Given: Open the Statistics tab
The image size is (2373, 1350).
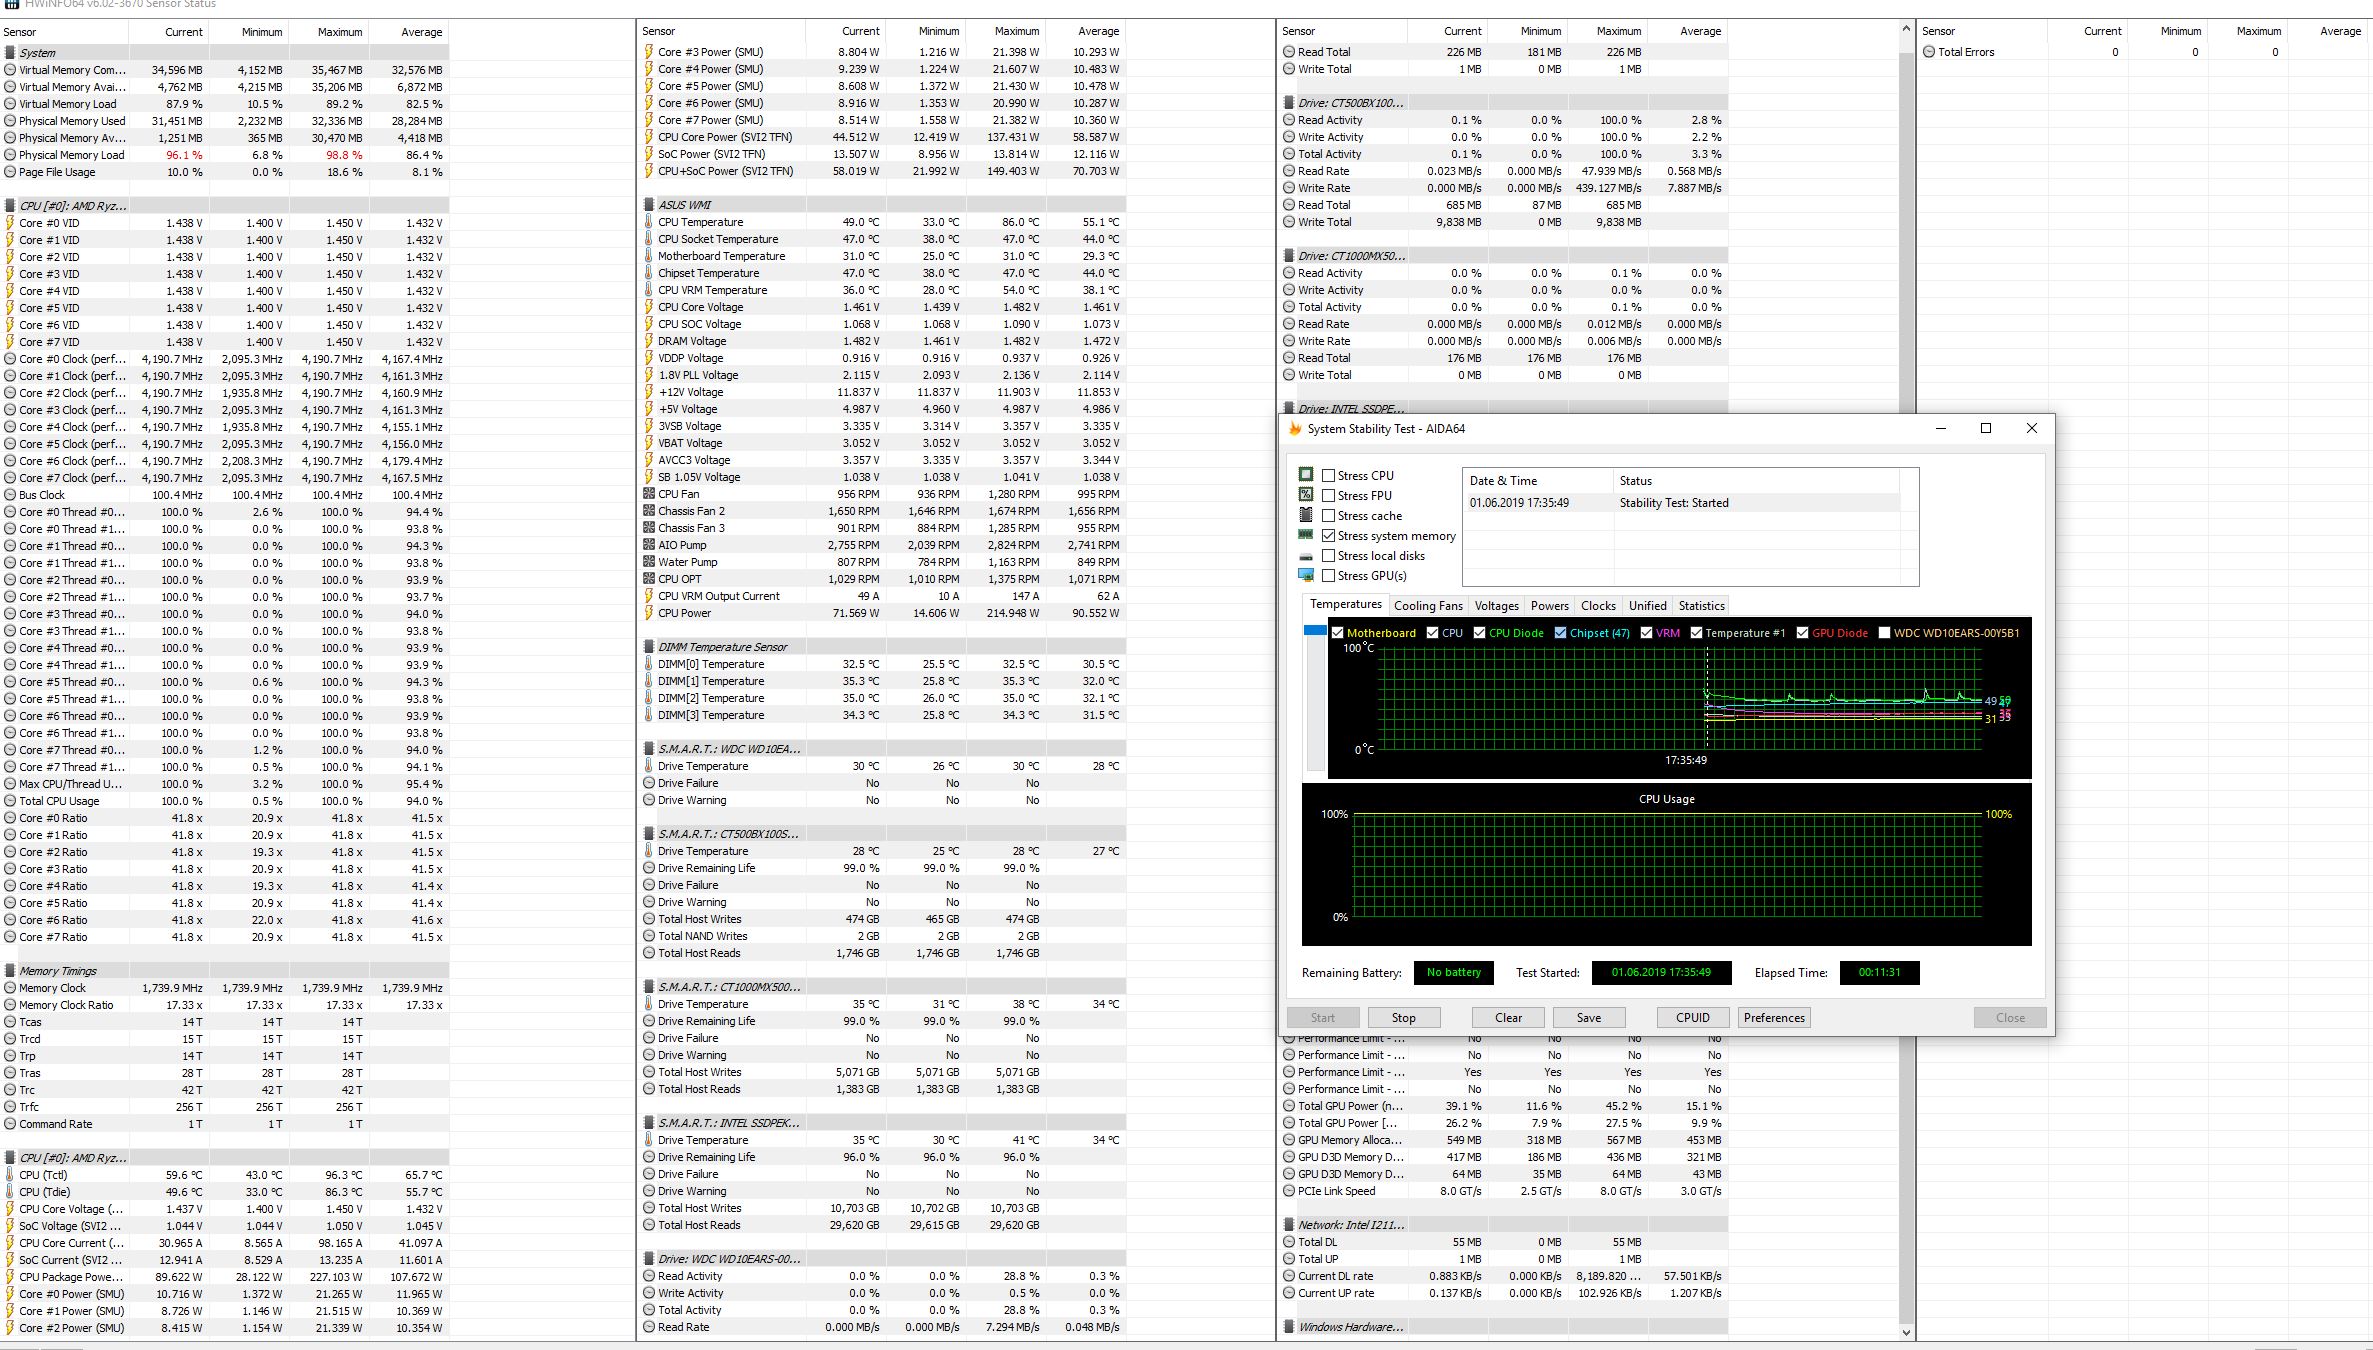Looking at the screenshot, I should 1701,606.
